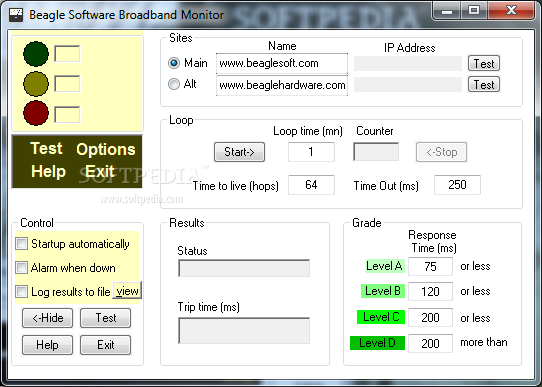The image size is (542, 387).
Task: Click the Level B color label
Action: point(383,291)
